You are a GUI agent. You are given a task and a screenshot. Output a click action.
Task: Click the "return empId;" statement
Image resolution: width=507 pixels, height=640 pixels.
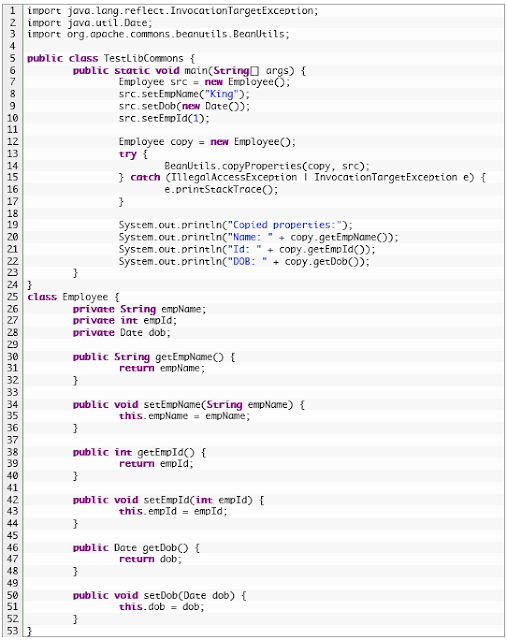(156, 464)
